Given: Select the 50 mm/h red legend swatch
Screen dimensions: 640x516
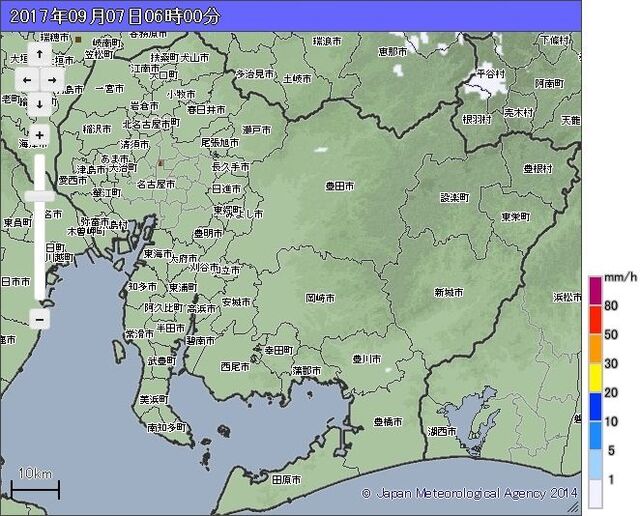Looking at the screenshot, I should coord(596,320).
